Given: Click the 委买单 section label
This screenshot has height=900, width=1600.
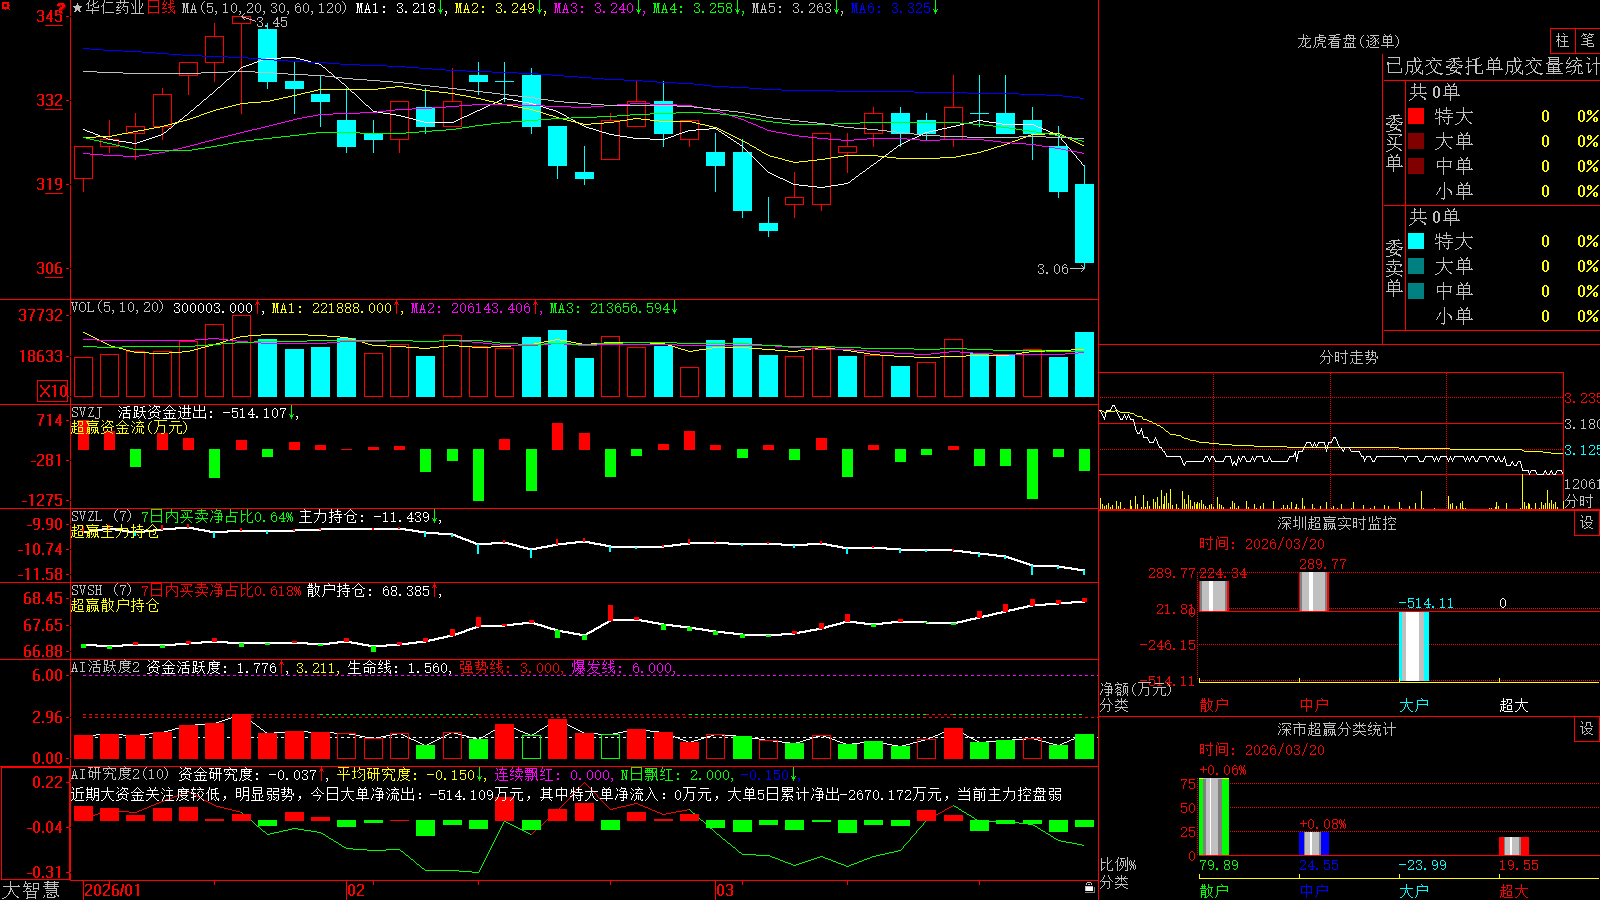Looking at the screenshot, I should [1394, 142].
